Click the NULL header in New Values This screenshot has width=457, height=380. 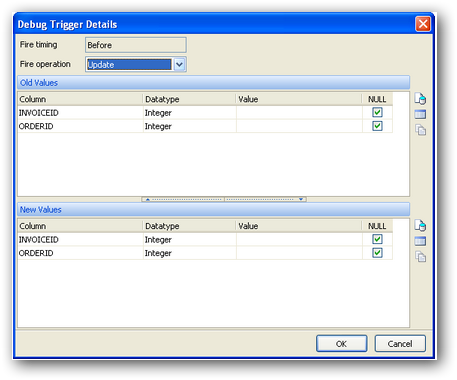coord(377,226)
